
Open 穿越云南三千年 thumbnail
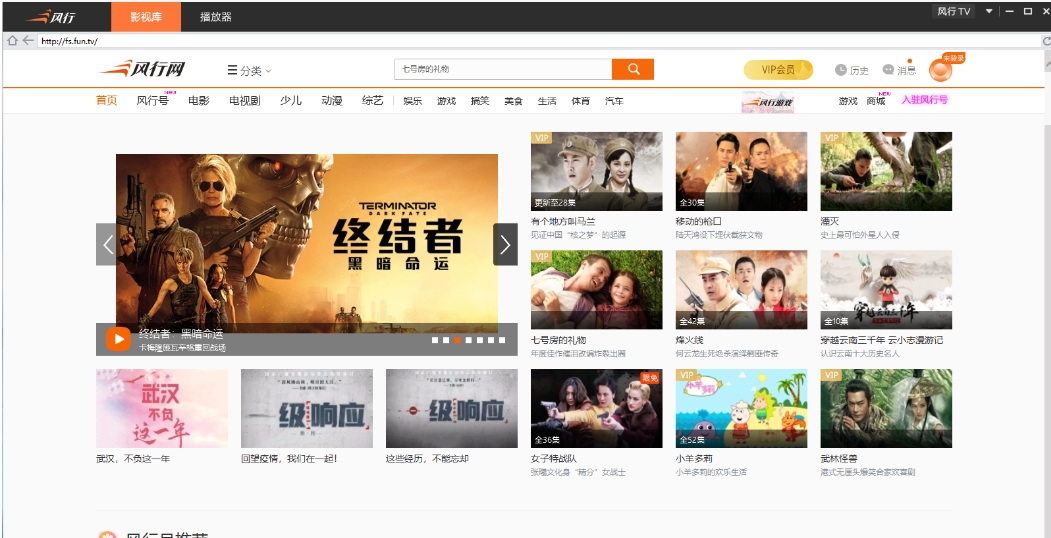point(886,290)
